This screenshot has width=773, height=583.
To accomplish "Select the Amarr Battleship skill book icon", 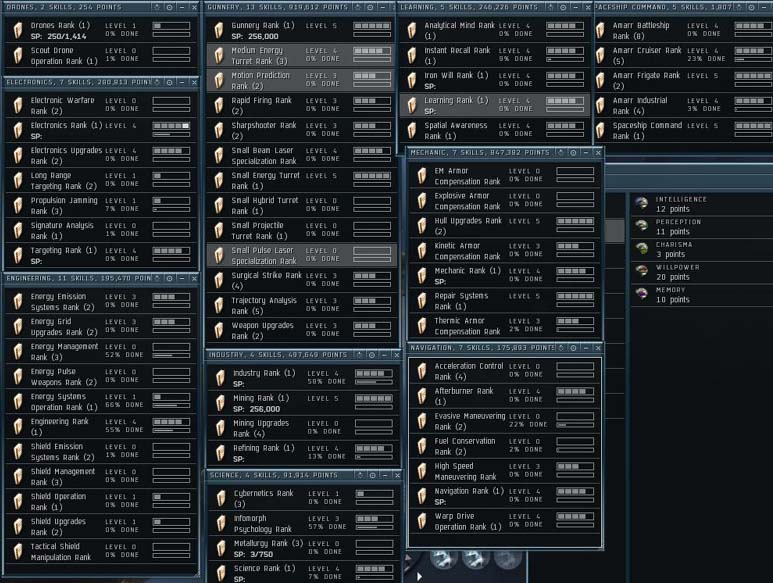I will tap(601, 30).
